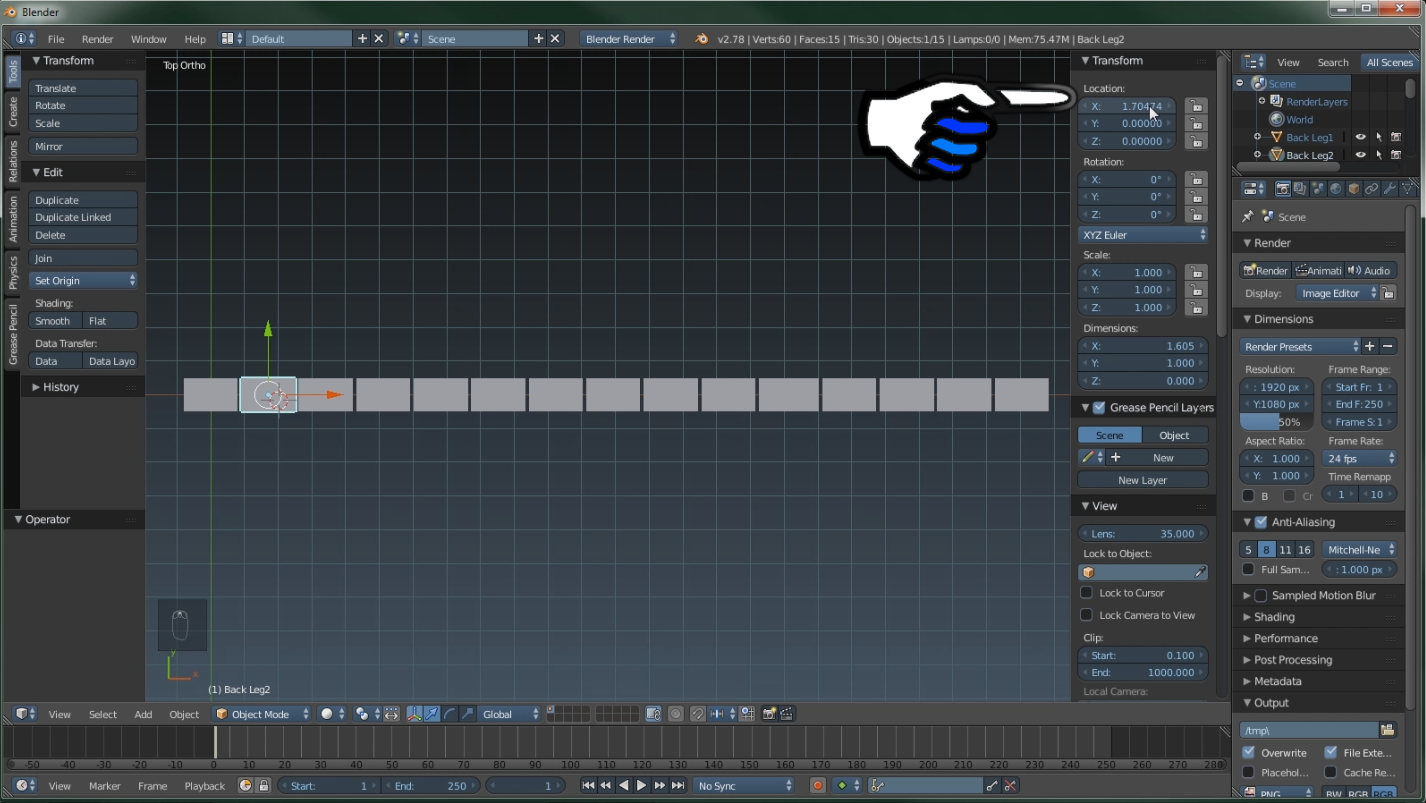This screenshot has height=803, width=1426.
Task: Enable Full Sample checkbox
Action: tap(1248, 569)
